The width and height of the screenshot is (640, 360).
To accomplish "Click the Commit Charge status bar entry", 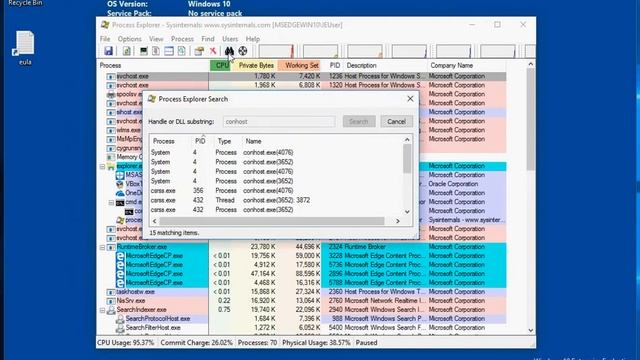I will click(x=196, y=343).
